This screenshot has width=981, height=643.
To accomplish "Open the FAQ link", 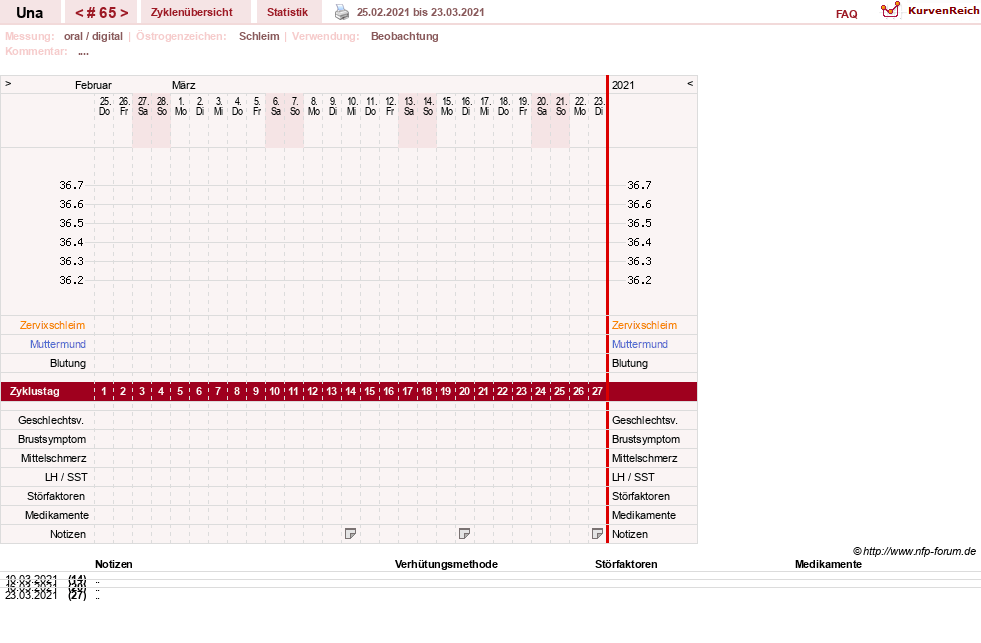I will [x=846, y=14].
